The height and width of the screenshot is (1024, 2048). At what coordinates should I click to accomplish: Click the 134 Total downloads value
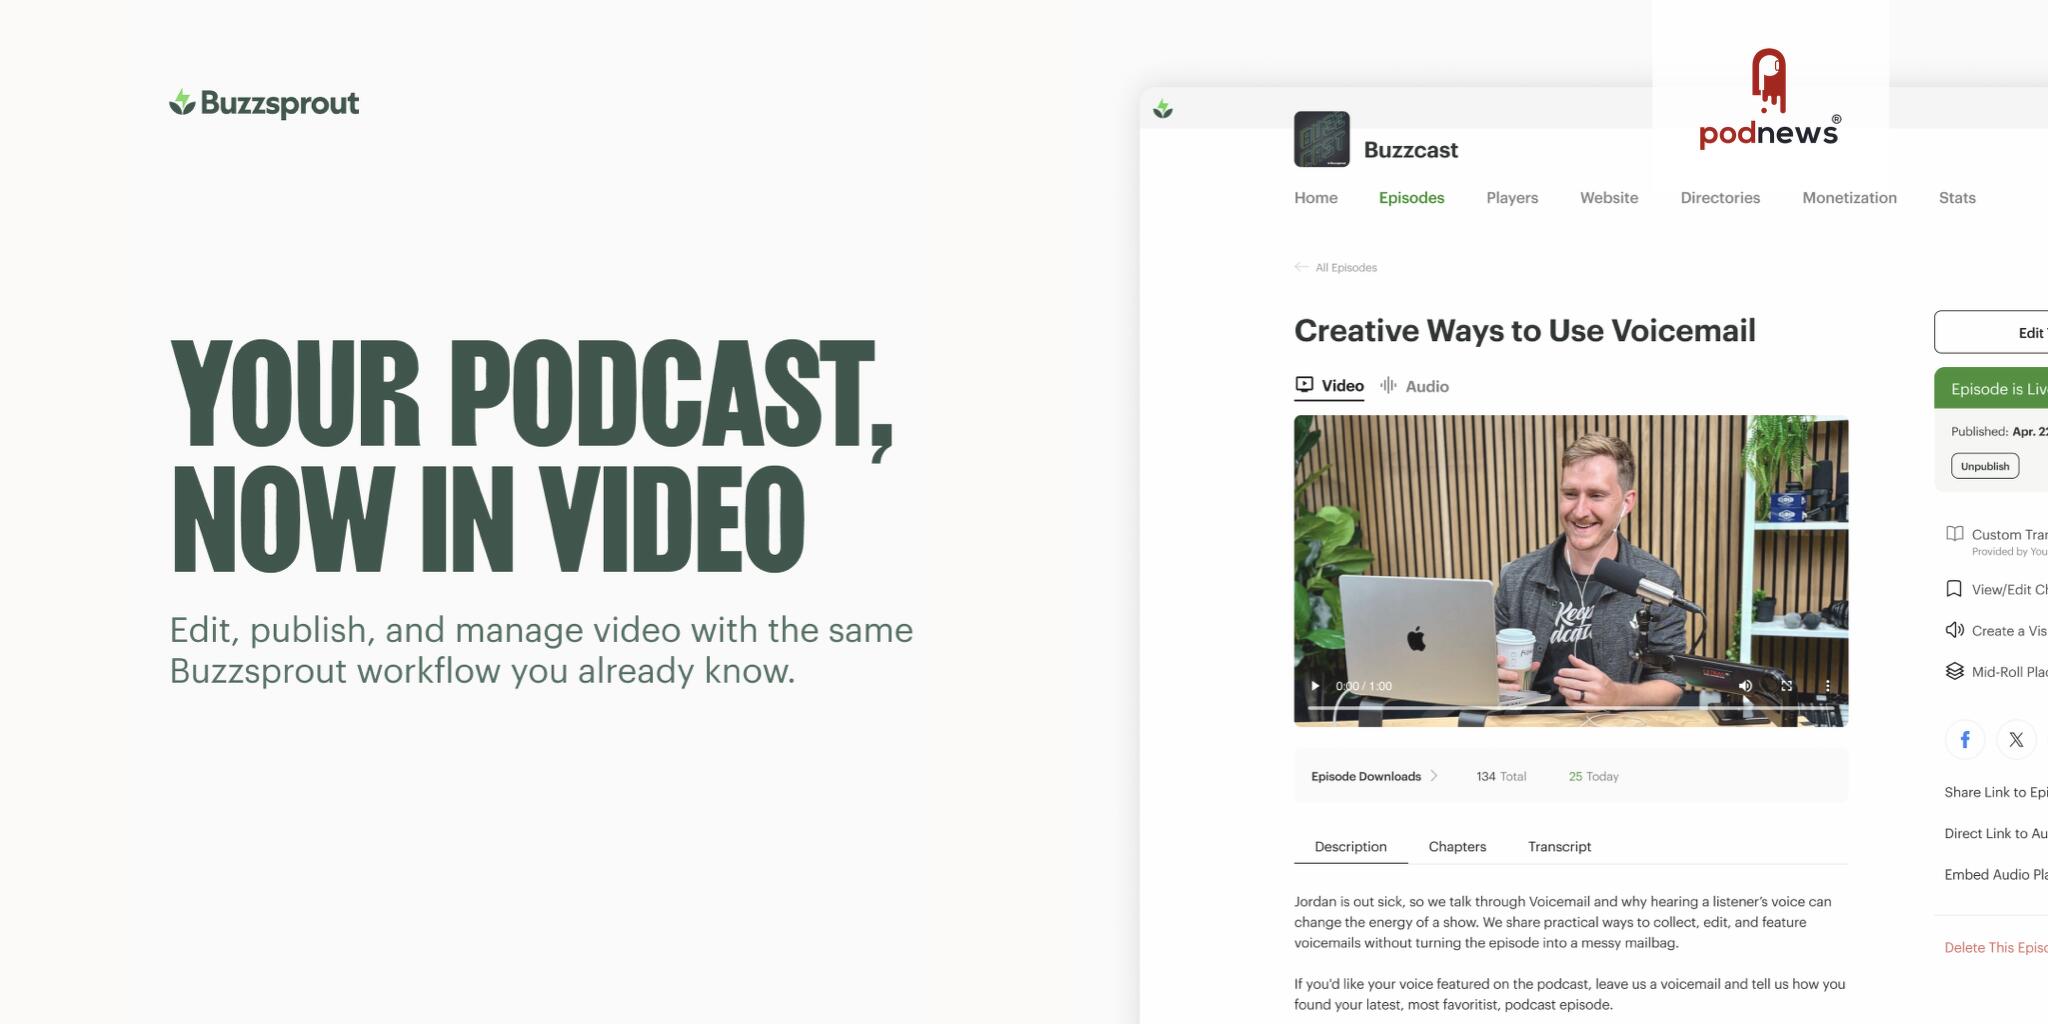(x=1501, y=777)
